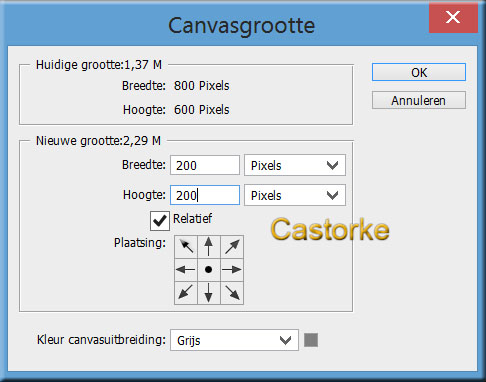Anchor canvas to bottom-center down arrow

209,293
